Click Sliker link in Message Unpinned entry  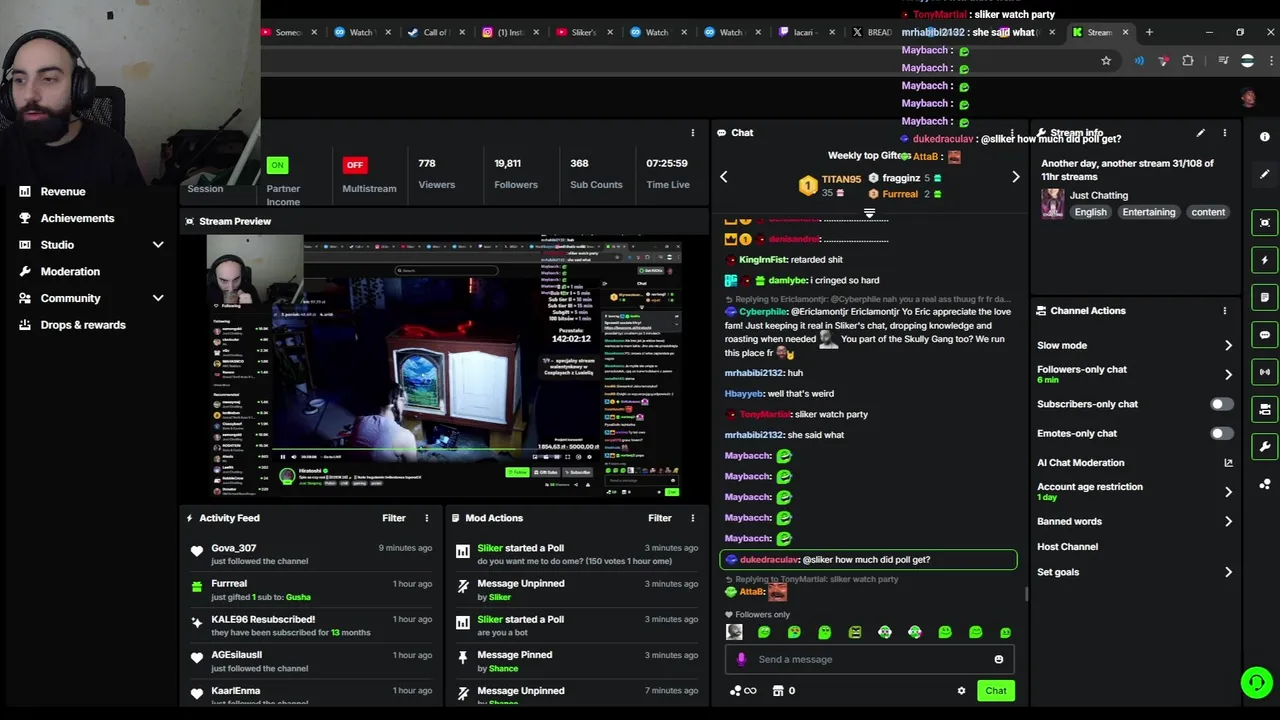pyautogui.click(x=500, y=597)
